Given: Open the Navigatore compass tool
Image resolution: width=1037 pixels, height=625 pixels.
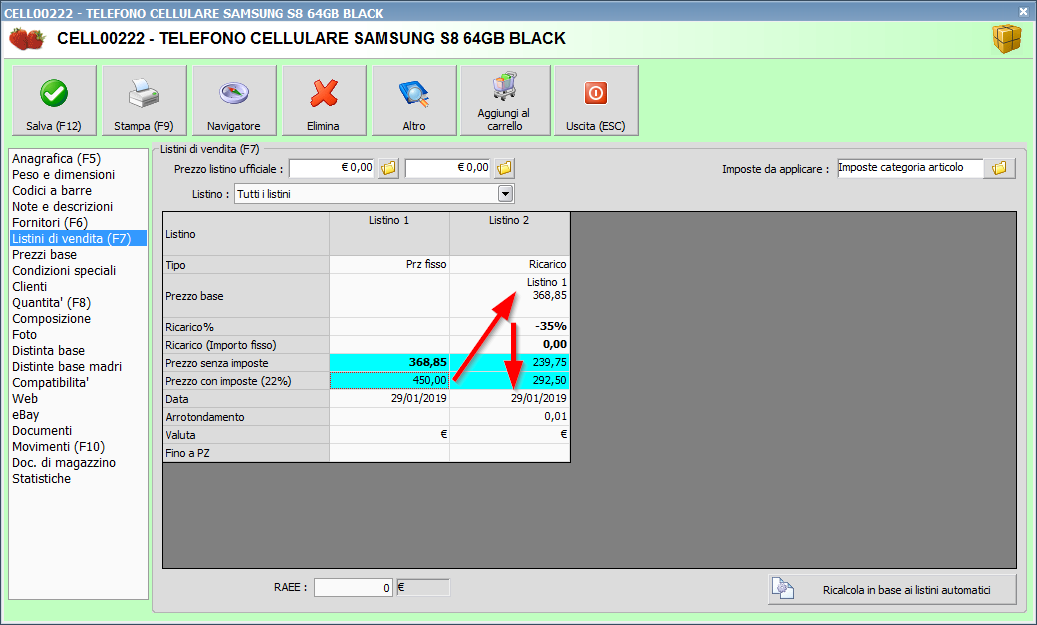Looking at the screenshot, I should tap(233, 101).
